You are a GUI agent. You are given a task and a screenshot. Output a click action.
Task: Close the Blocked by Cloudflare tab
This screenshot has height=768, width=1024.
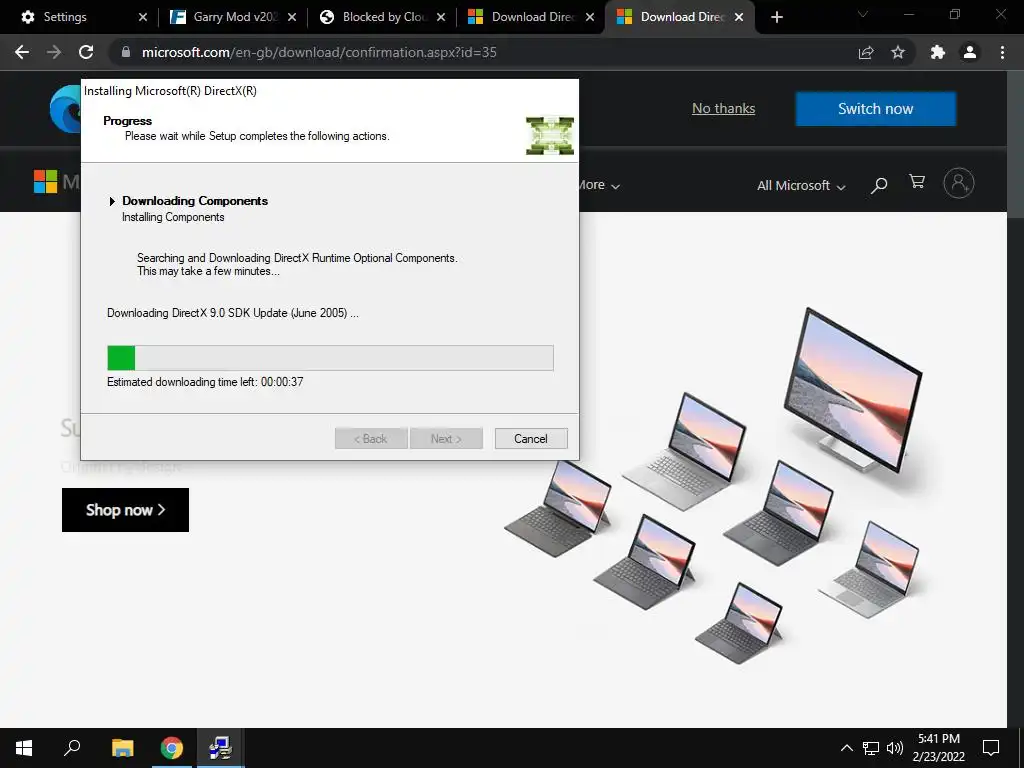coord(441,17)
